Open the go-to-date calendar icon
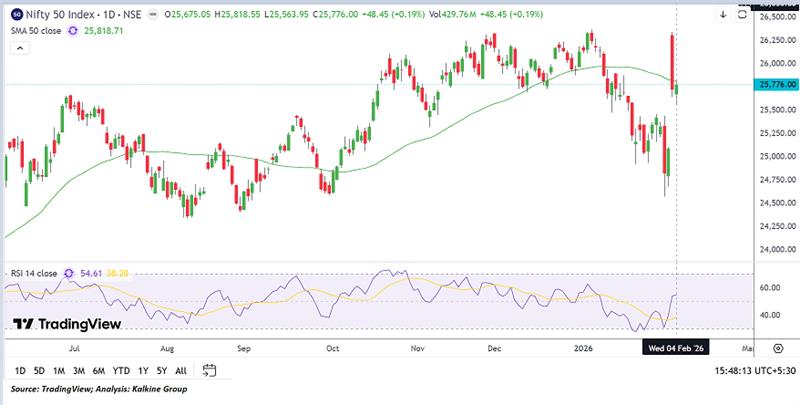Viewport: 800px width, 405px height. click(210, 371)
